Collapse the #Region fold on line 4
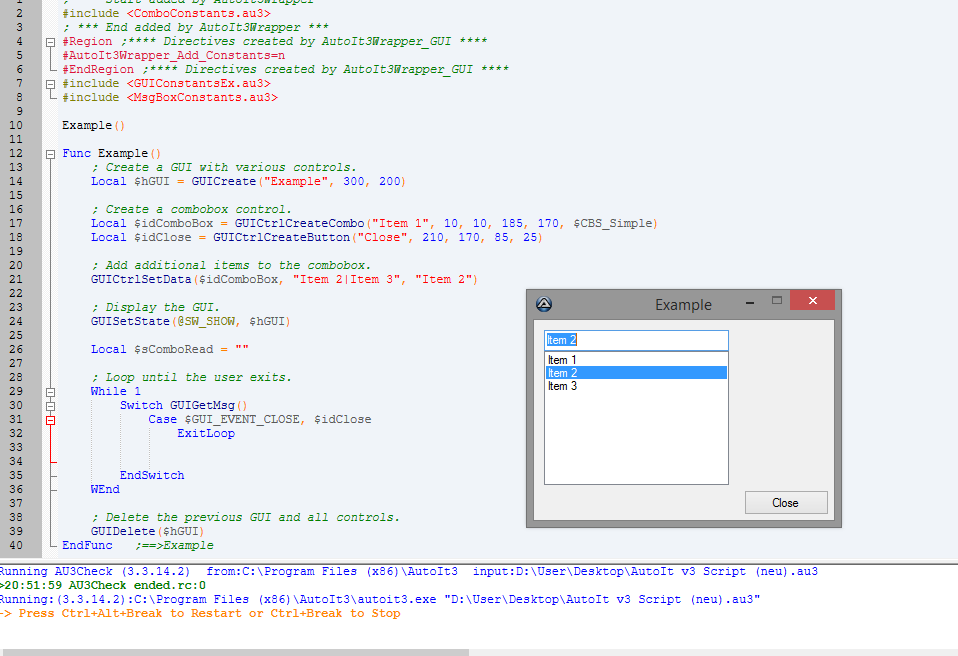This screenshot has height=656, width=958. [50, 42]
